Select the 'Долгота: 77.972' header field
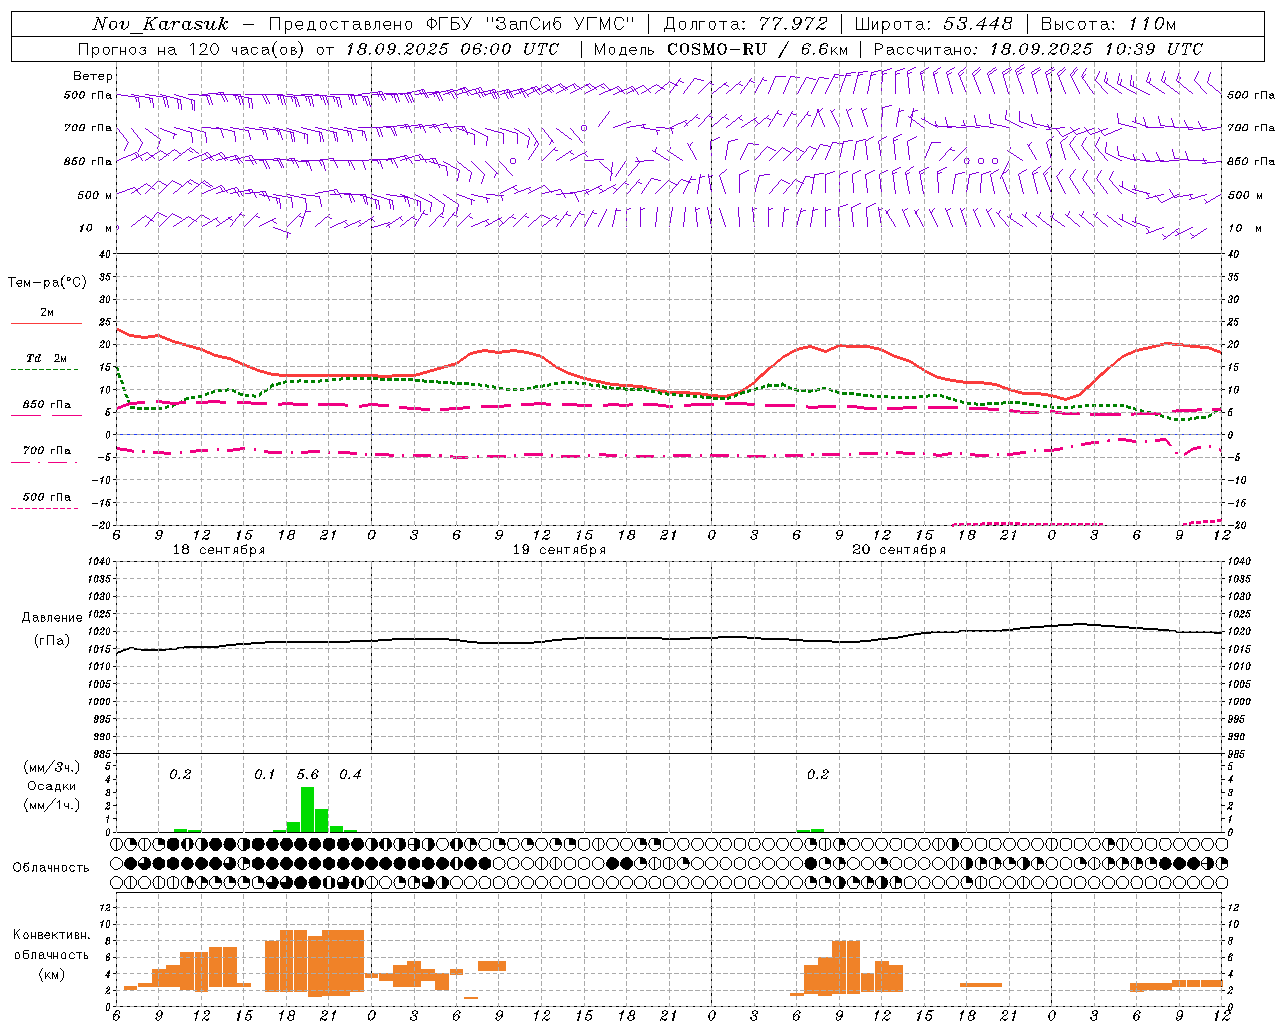Screen dimensions: 1280x1024 pos(746,24)
